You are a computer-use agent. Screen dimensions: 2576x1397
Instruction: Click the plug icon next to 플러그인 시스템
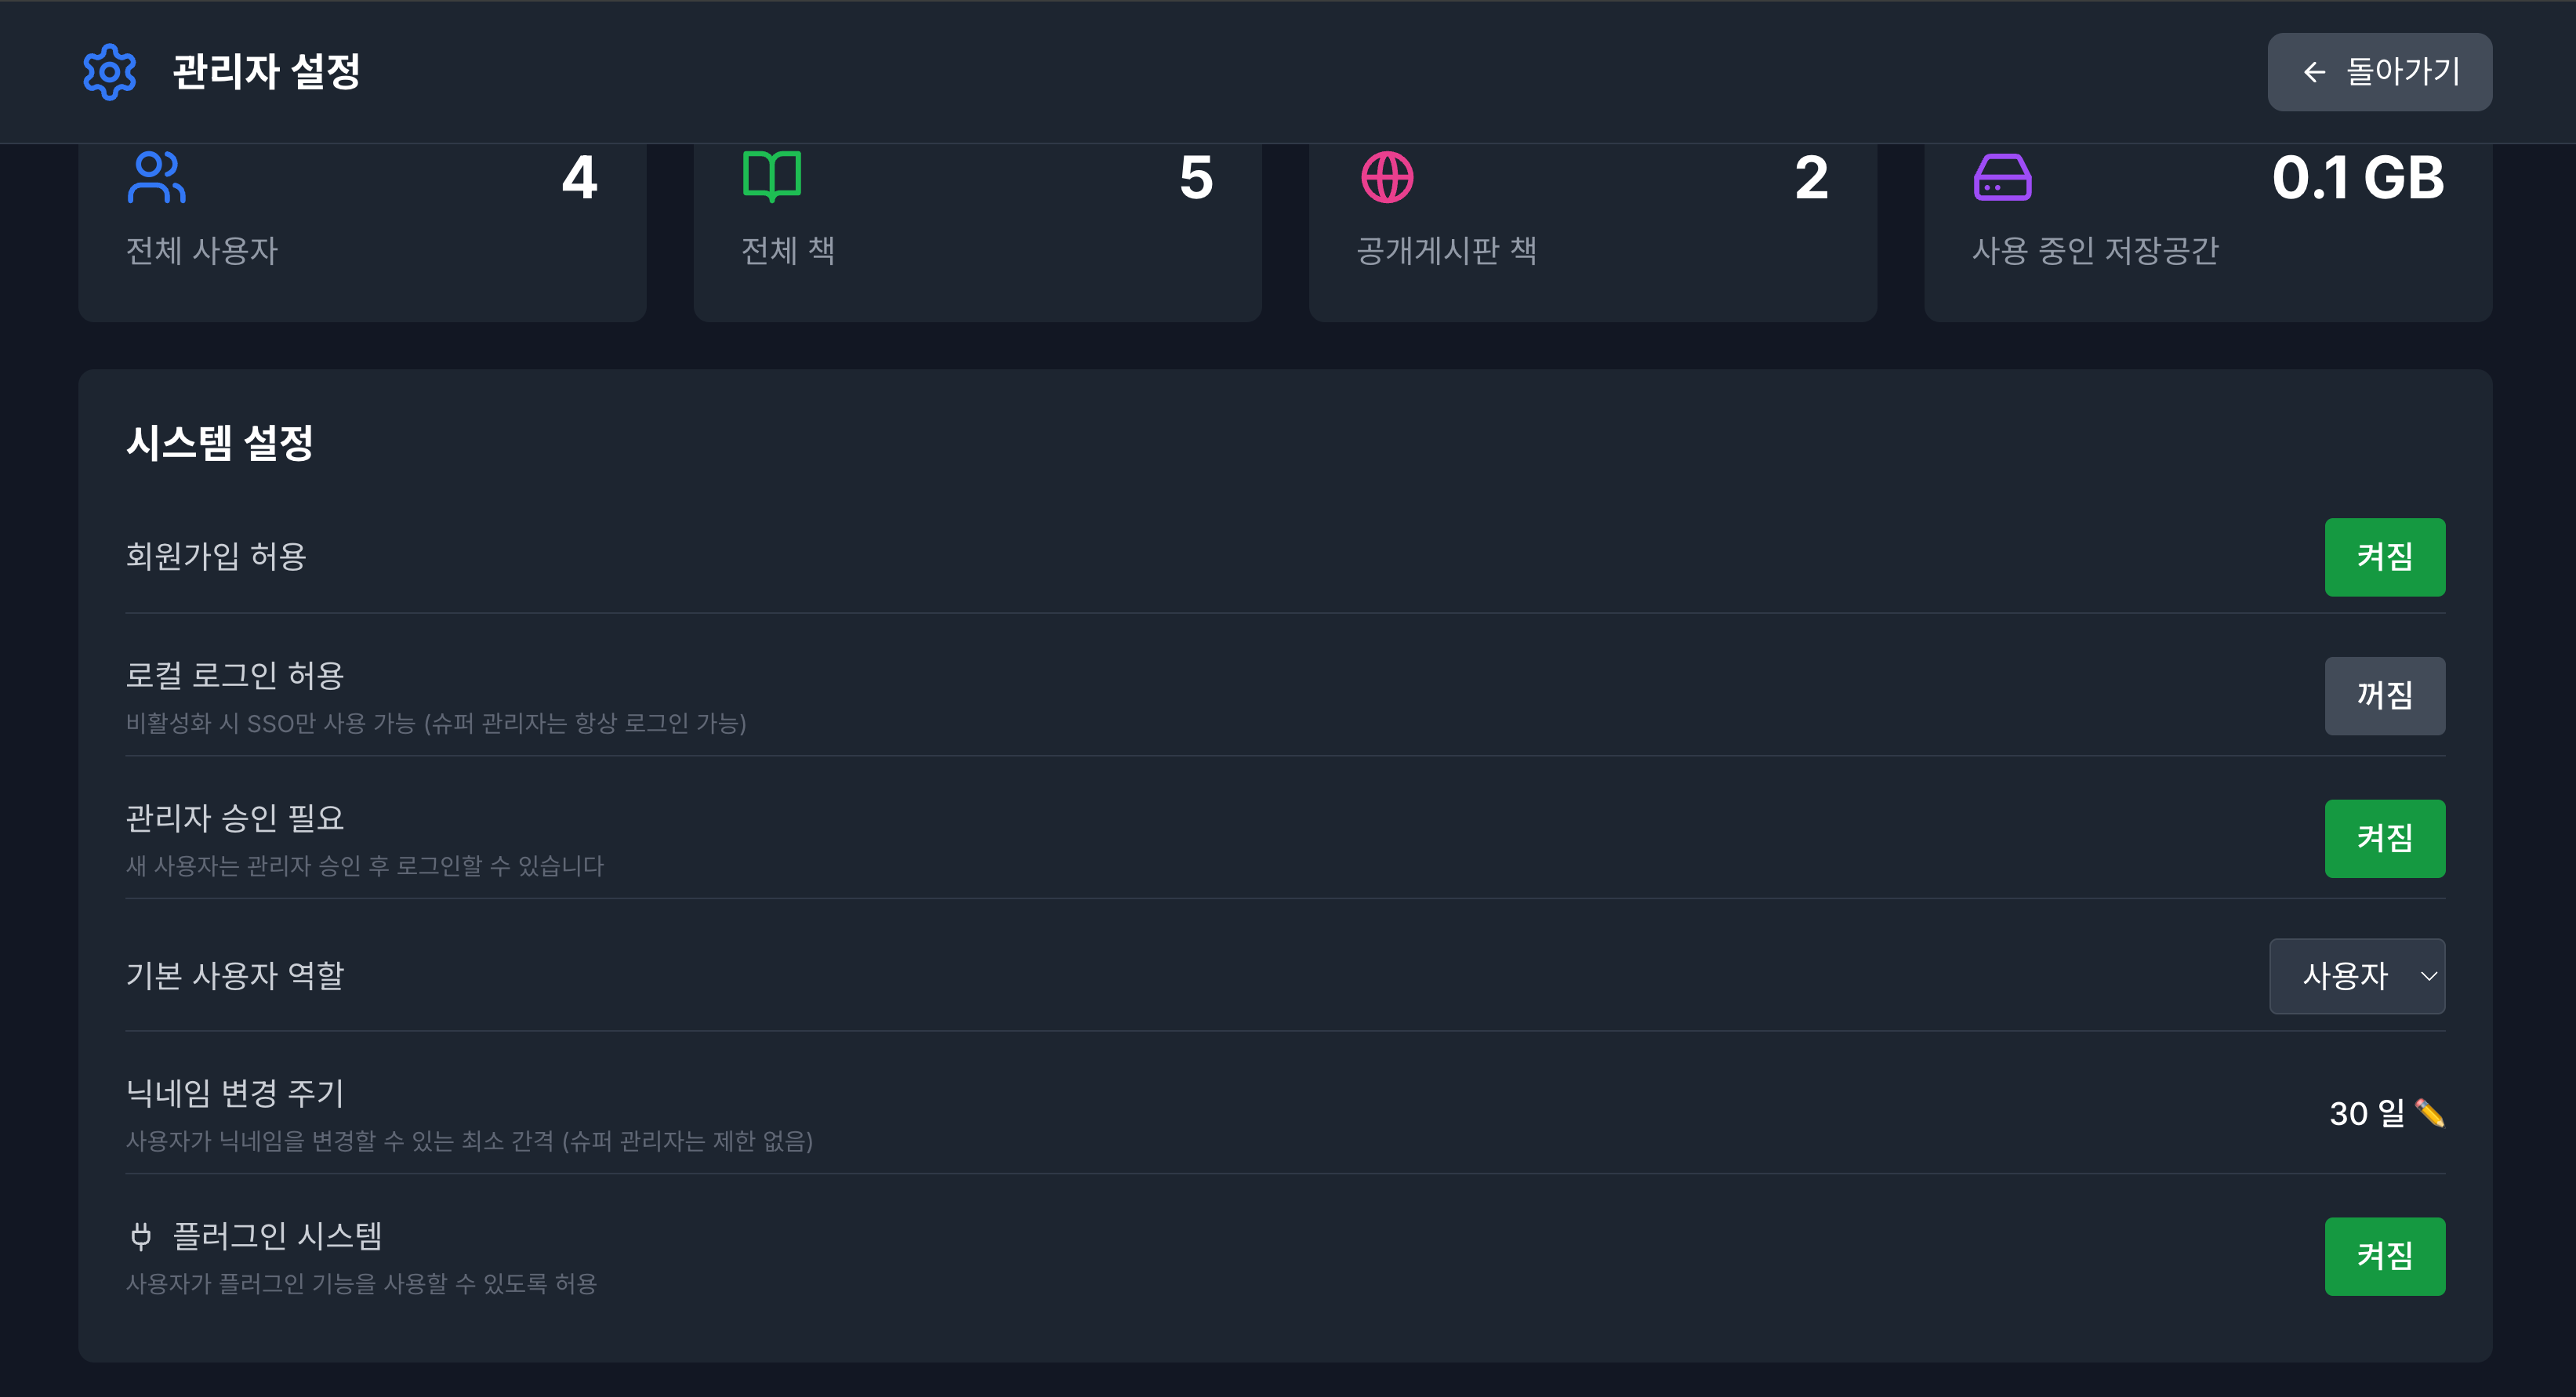point(141,1237)
